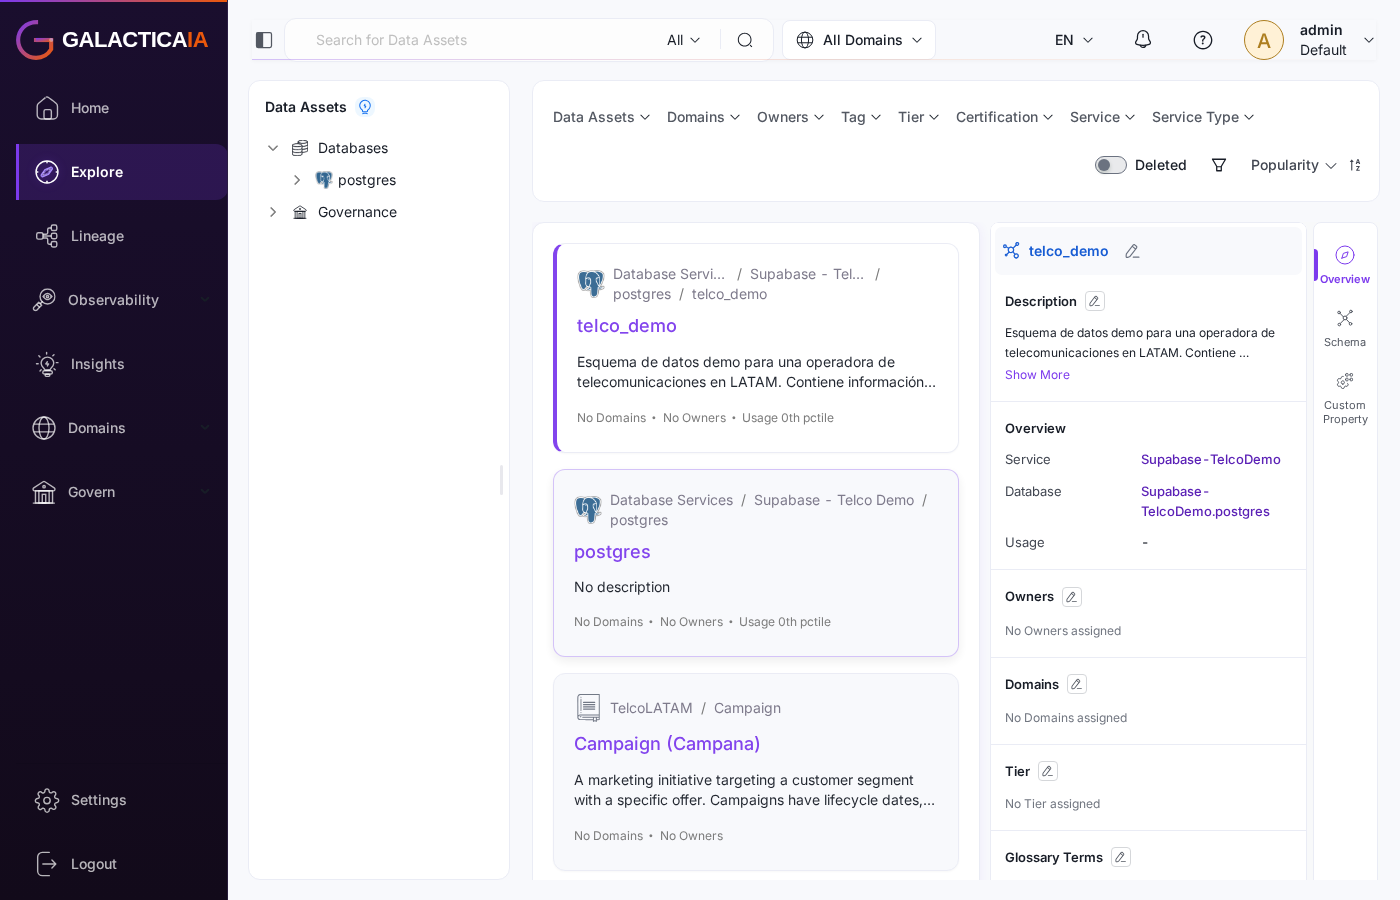Edit Glossary Terms pencil icon
This screenshot has width=1400, height=900.
(1121, 857)
